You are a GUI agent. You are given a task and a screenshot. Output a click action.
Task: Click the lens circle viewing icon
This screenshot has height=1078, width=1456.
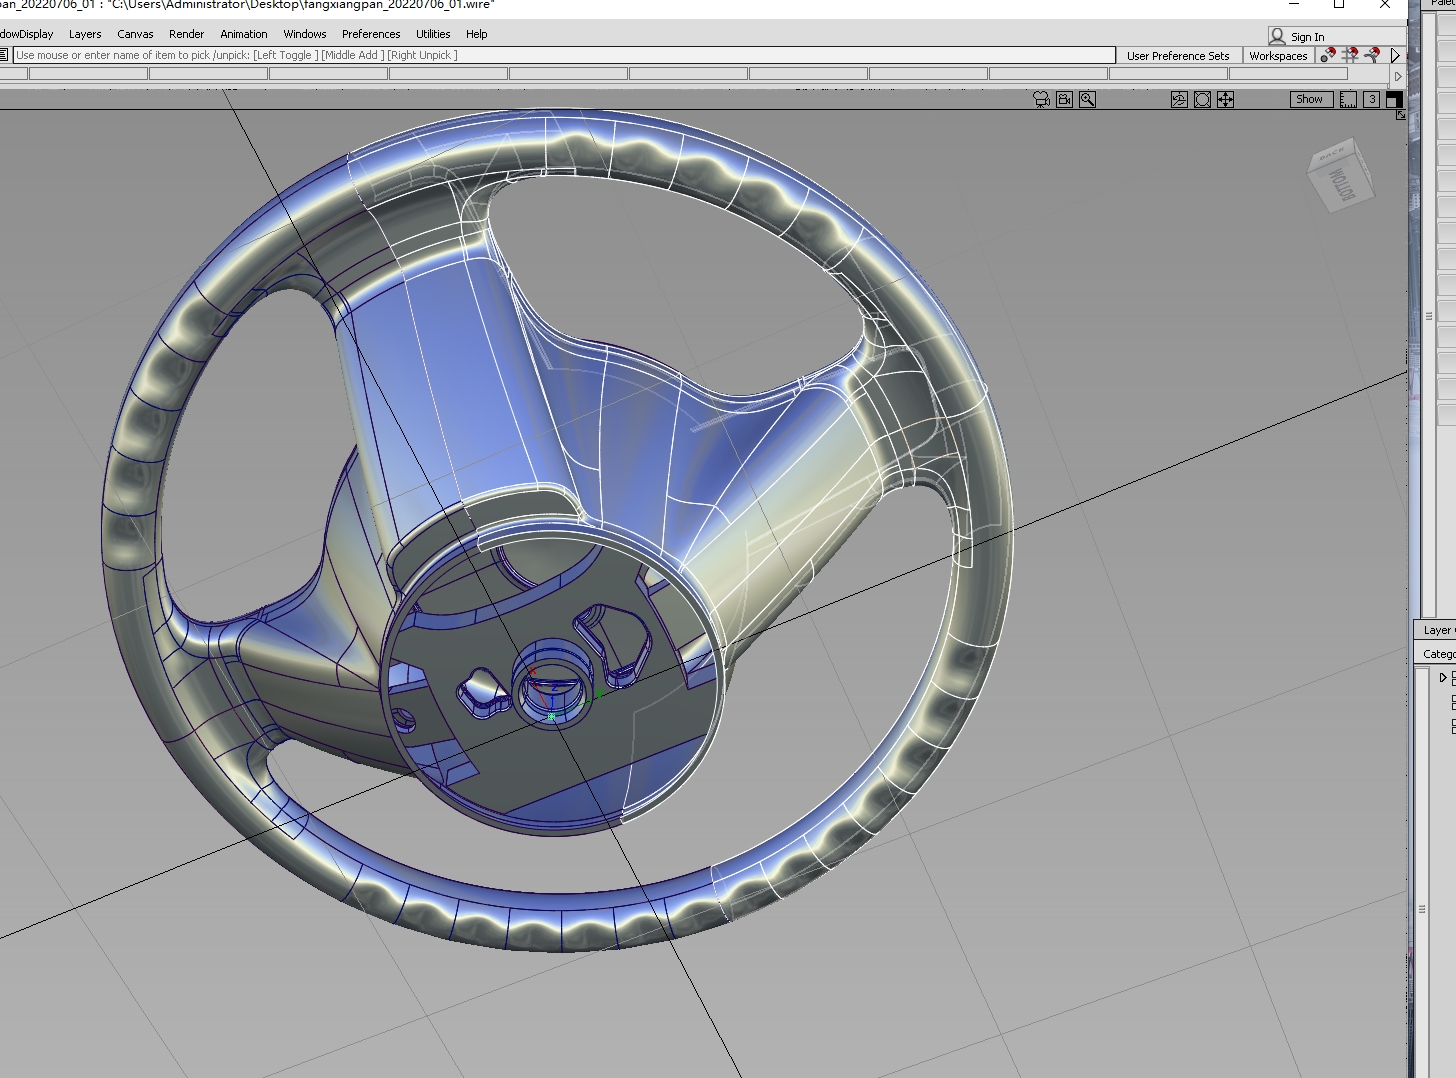[1202, 99]
